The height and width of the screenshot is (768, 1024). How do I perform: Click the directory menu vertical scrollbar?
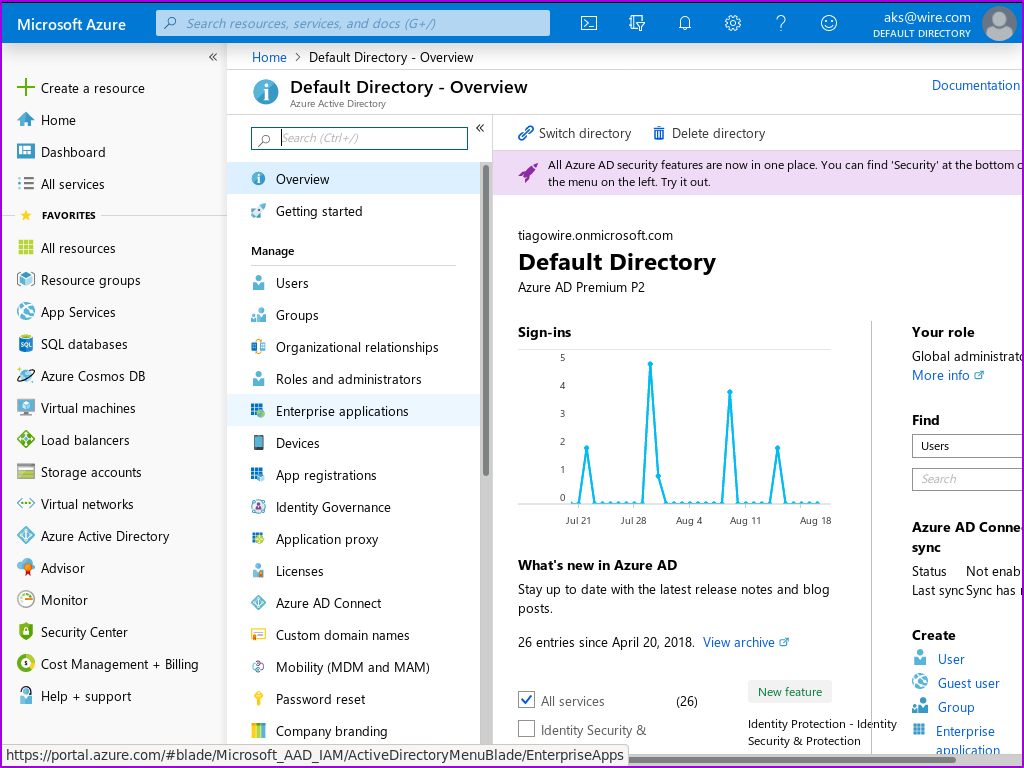tap(485, 320)
